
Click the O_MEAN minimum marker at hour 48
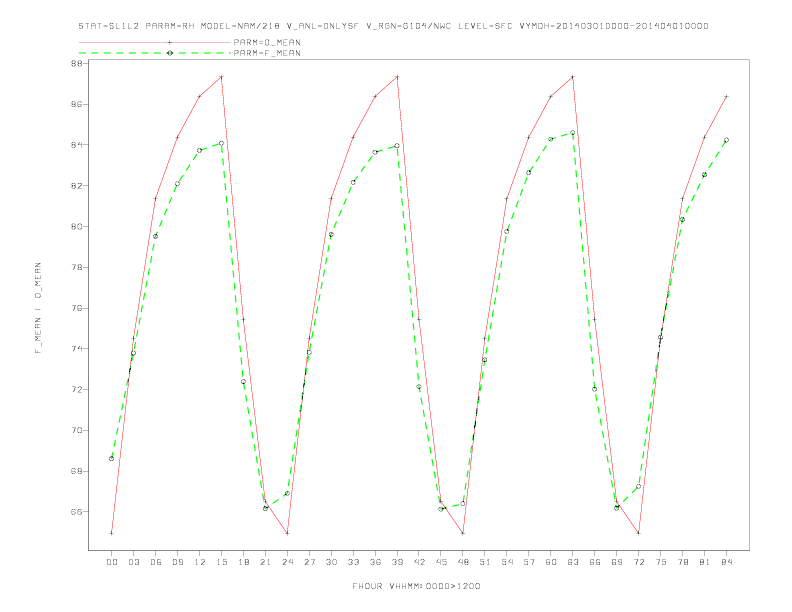[x=463, y=533]
